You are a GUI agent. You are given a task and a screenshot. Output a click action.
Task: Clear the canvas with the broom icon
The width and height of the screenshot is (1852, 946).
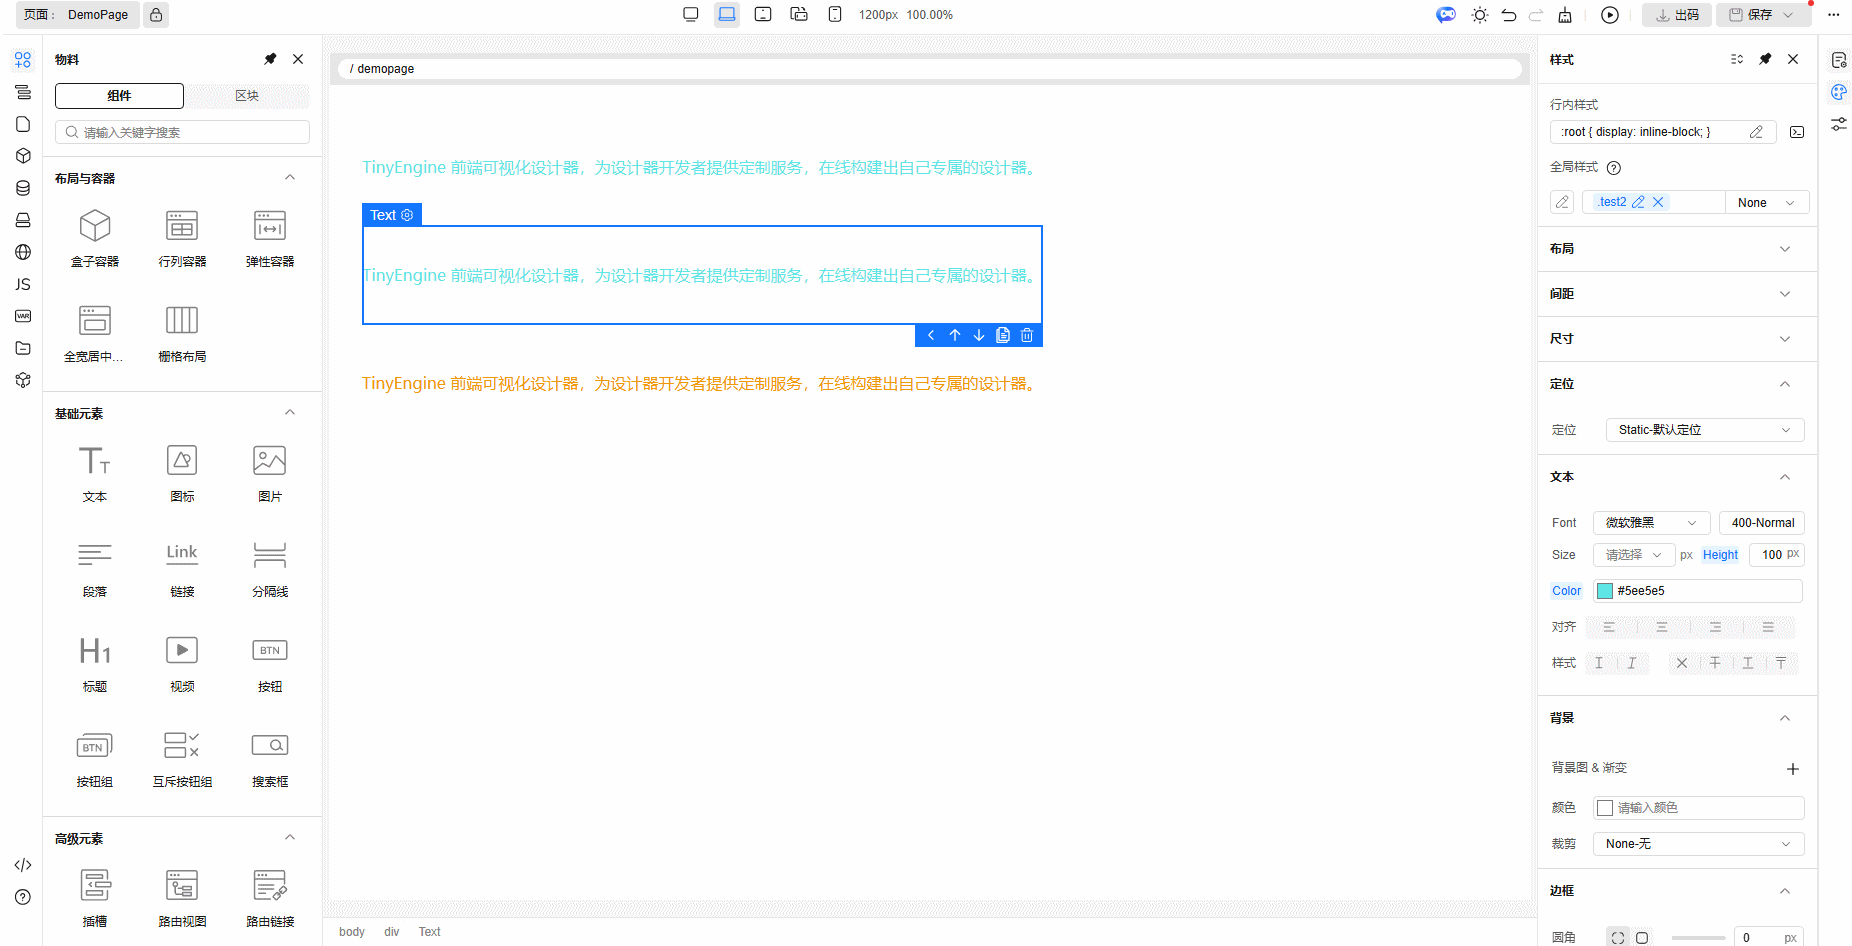1565,15
